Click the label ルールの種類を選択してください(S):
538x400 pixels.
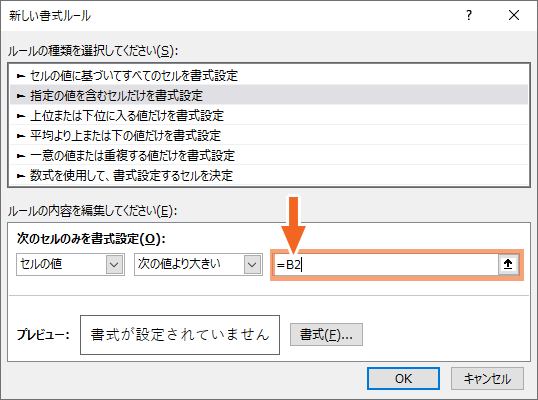pos(93,51)
